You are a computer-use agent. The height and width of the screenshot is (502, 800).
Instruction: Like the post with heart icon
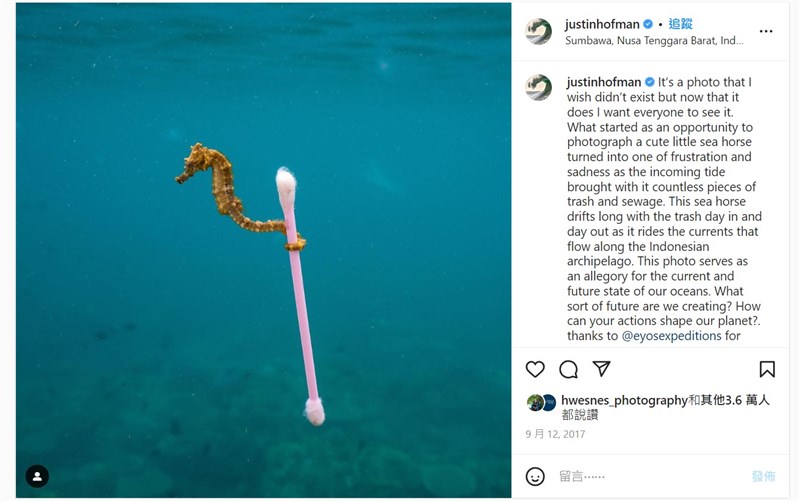point(535,369)
